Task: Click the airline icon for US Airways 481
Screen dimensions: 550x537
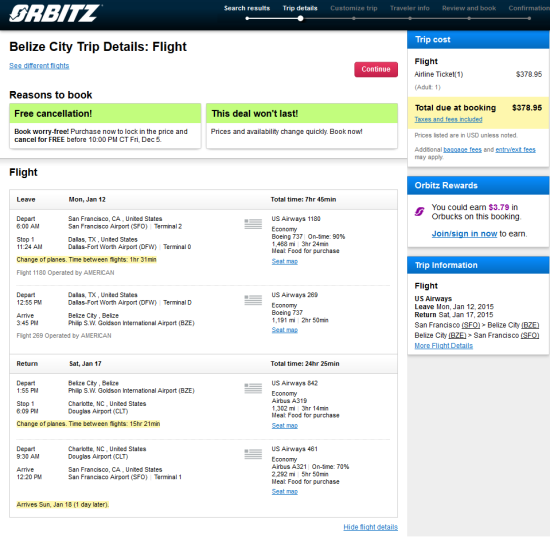Action: pos(253,454)
